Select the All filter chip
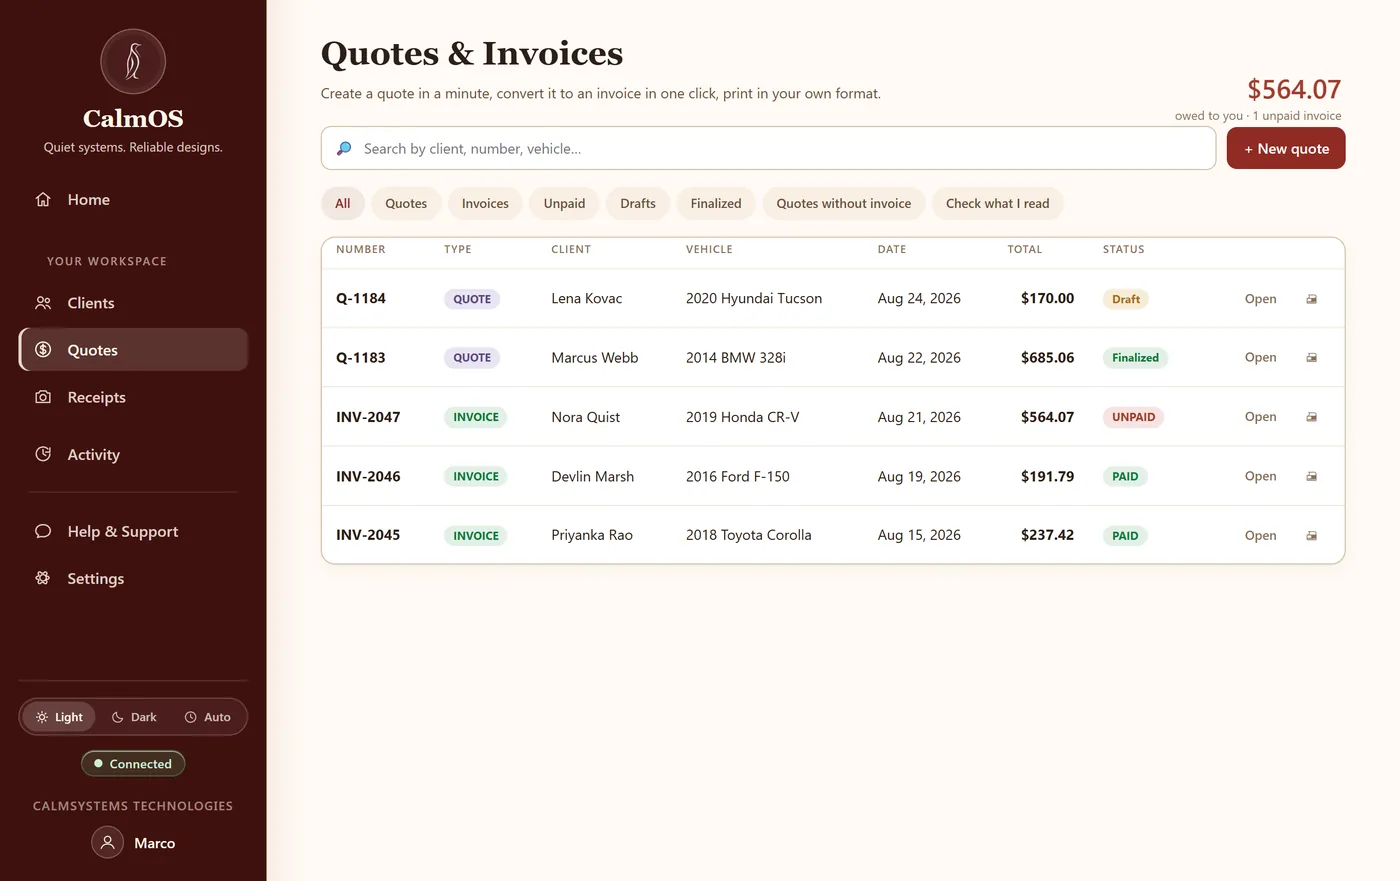 343,203
